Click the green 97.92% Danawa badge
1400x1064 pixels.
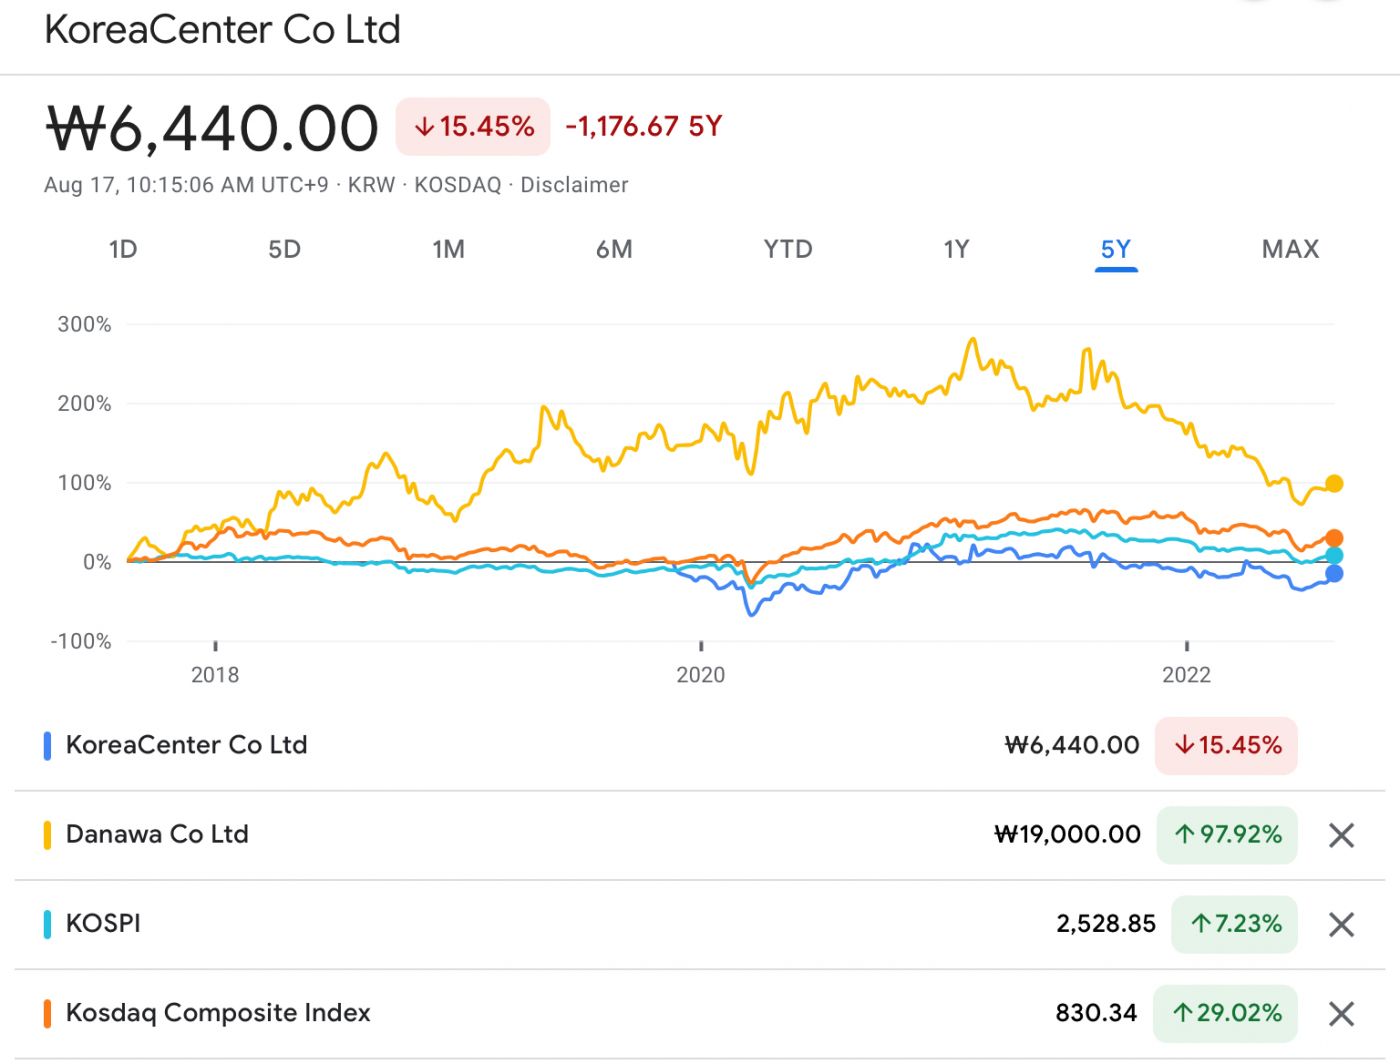(1227, 834)
